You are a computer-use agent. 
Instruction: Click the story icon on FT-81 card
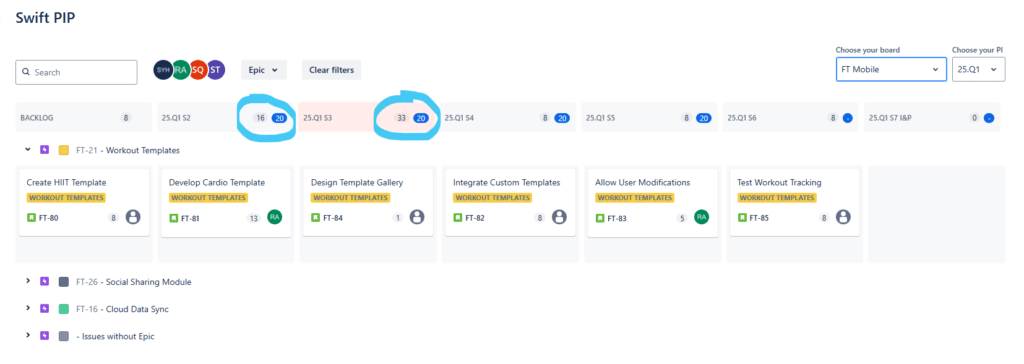coord(174,218)
